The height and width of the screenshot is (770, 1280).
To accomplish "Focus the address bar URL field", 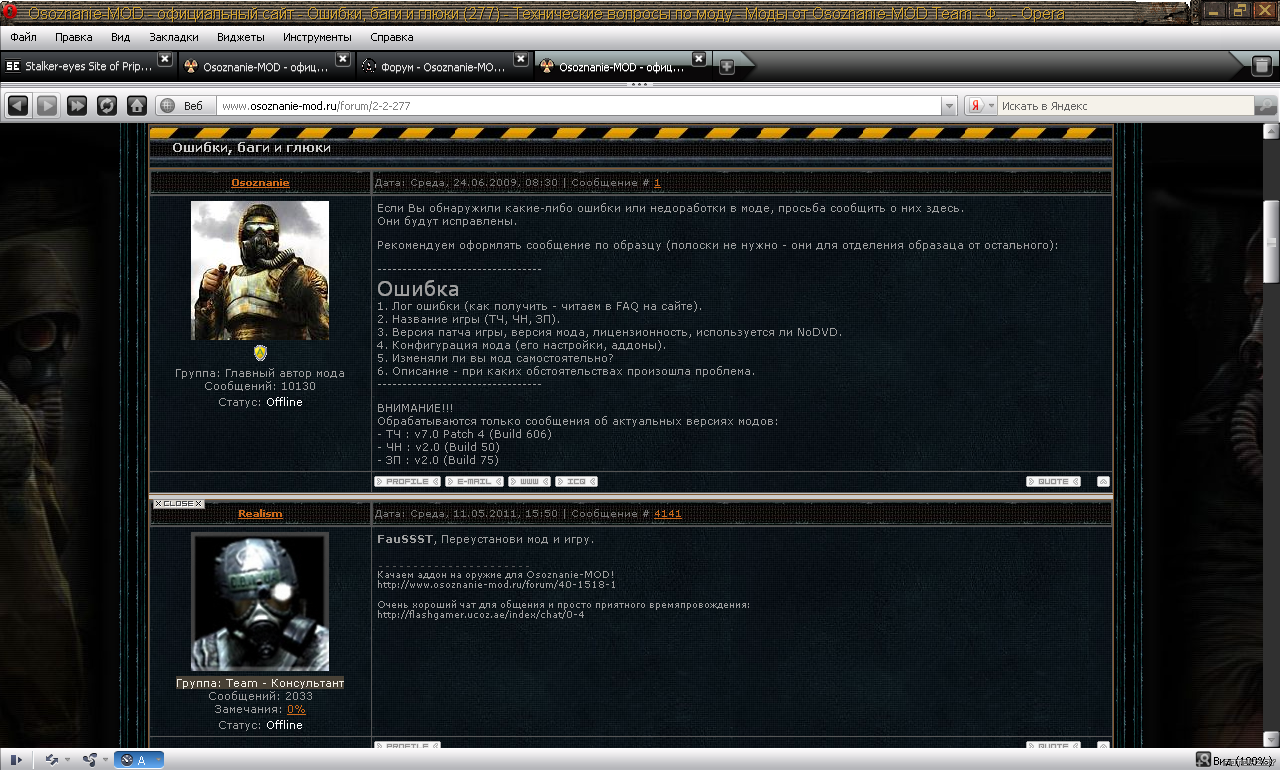I will click(578, 106).
